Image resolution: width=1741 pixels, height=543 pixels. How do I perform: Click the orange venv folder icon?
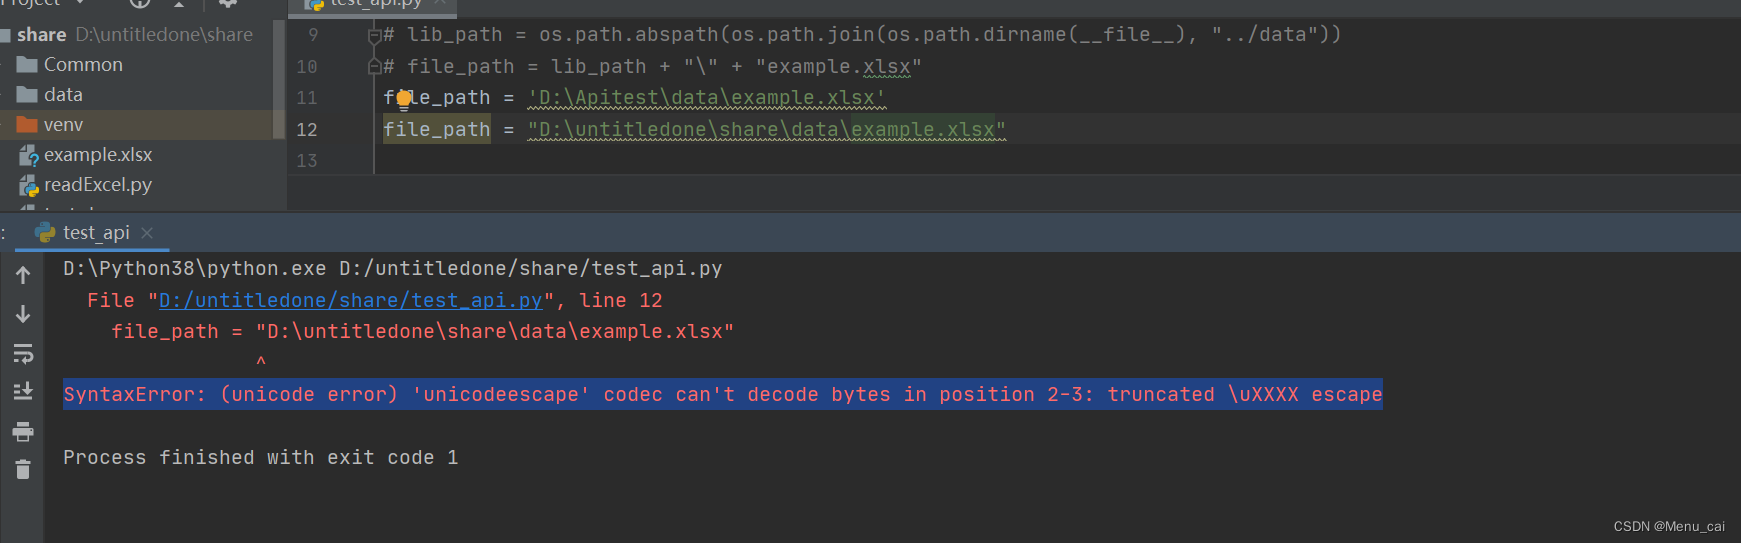tap(27, 124)
